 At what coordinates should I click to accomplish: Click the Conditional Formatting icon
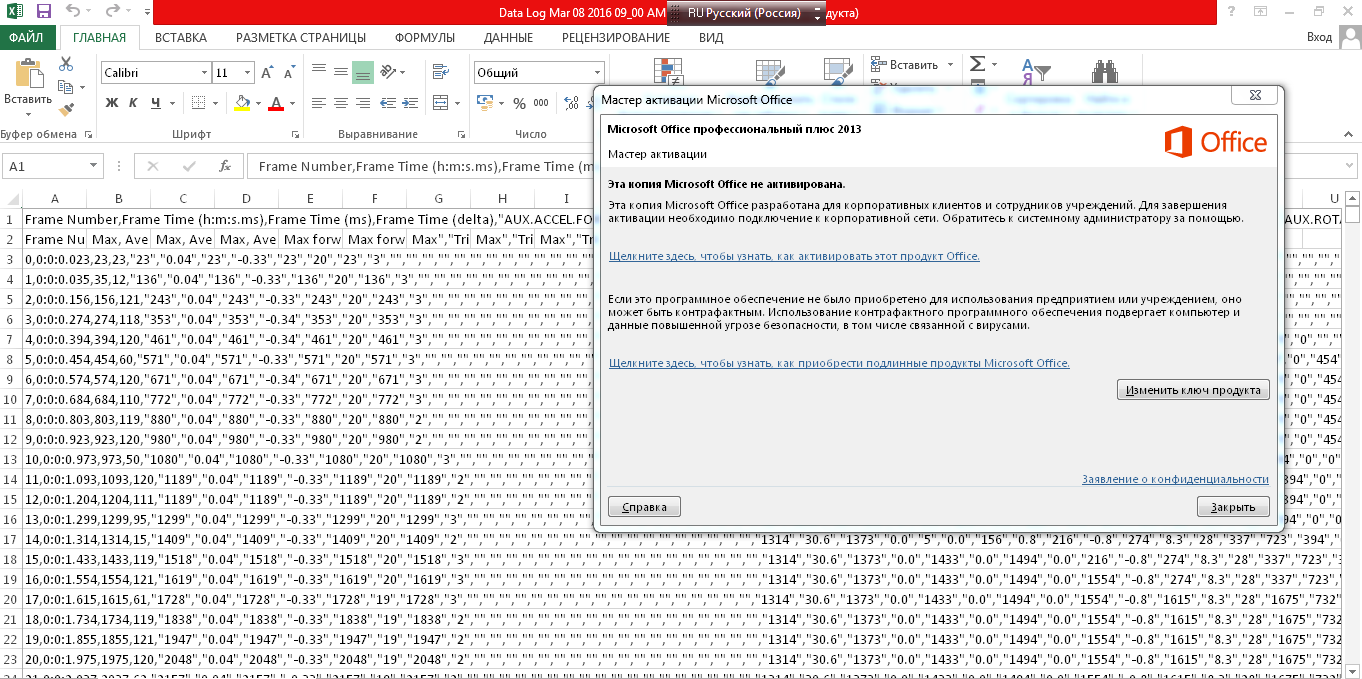[x=667, y=71]
